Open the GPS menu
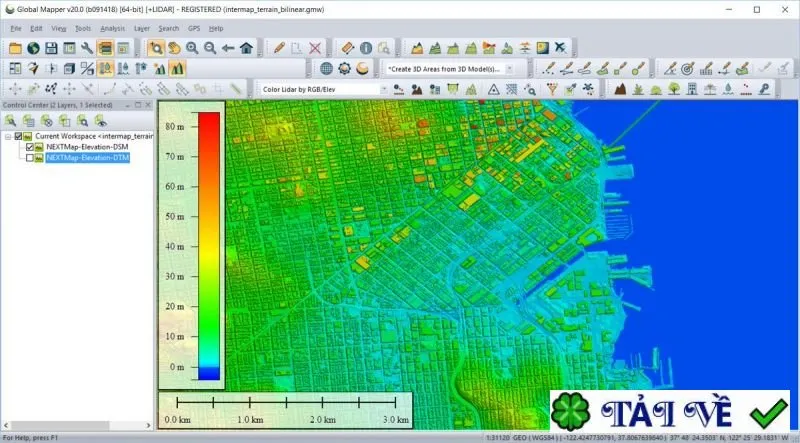This screenshot has width=800, height=443. click(x=194, y=29)
